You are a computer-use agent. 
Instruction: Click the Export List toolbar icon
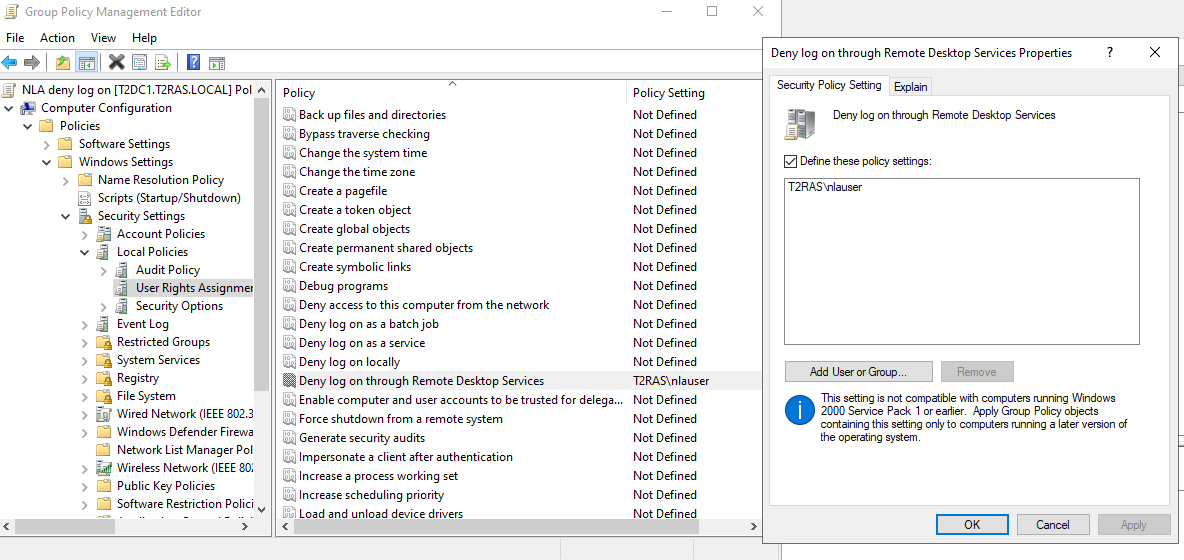[x=163, y=62]
